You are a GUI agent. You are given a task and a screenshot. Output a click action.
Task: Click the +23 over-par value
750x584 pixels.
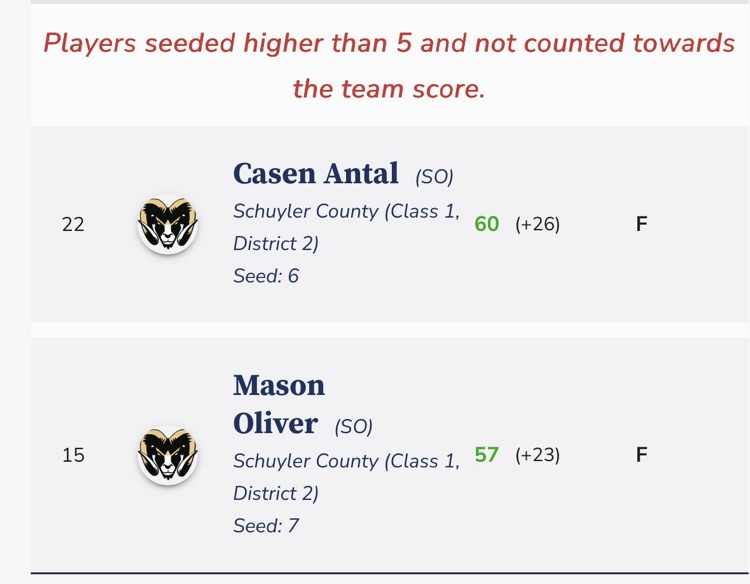point(538,456)
